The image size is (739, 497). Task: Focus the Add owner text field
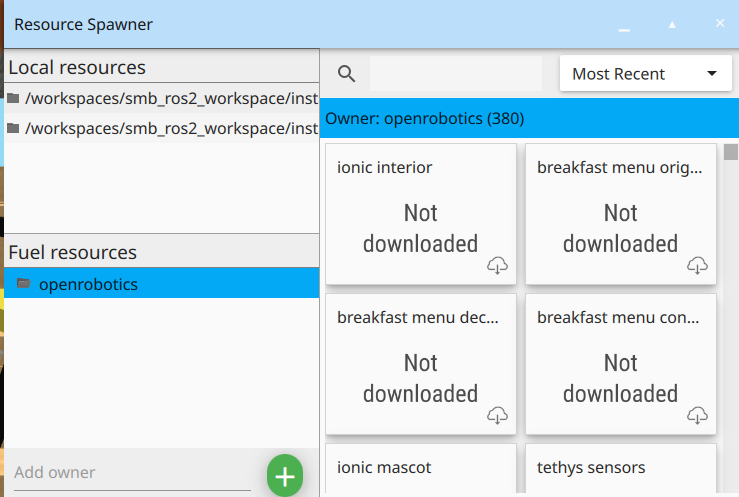click(x=132, y=473)
